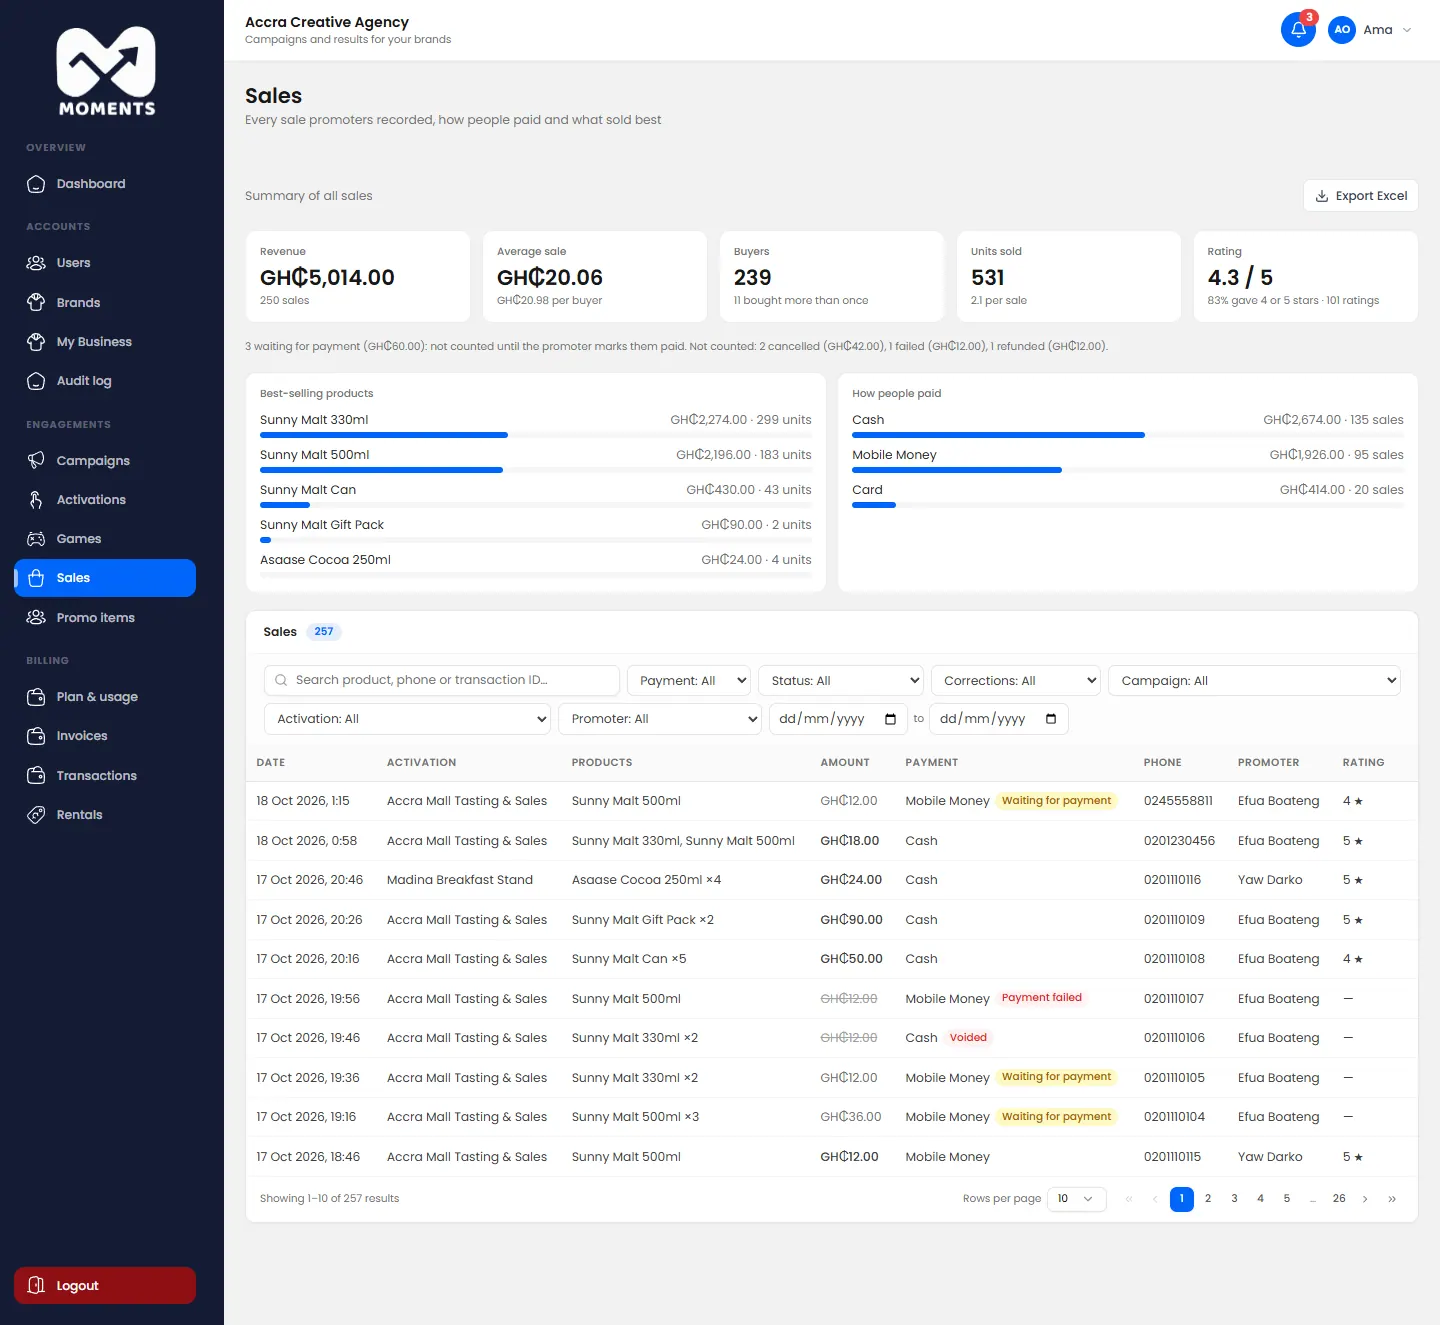
Task: Click the Sunny Malt 330ml progress bar
Action: (x=536, y=435)
